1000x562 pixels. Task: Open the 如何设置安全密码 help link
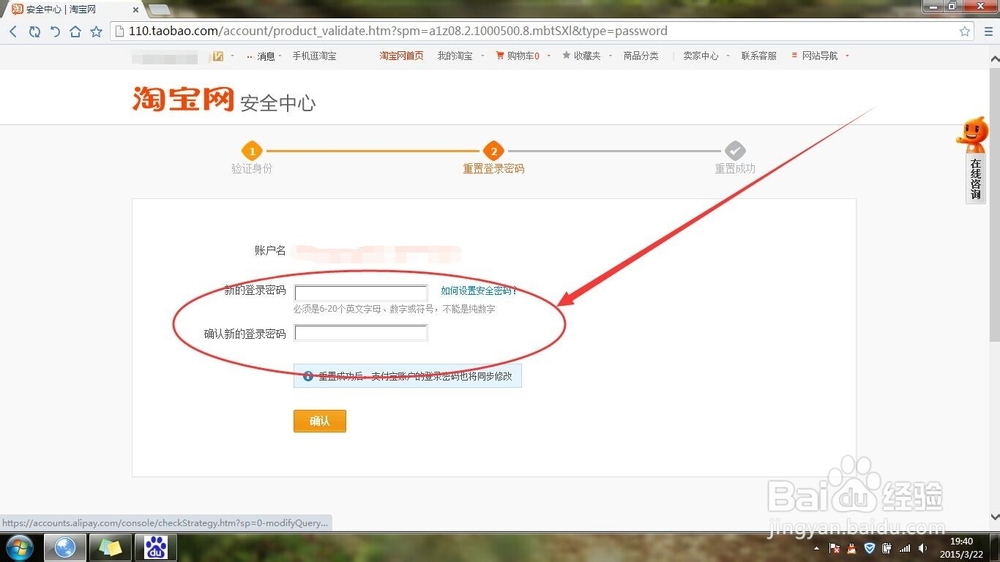478,291
